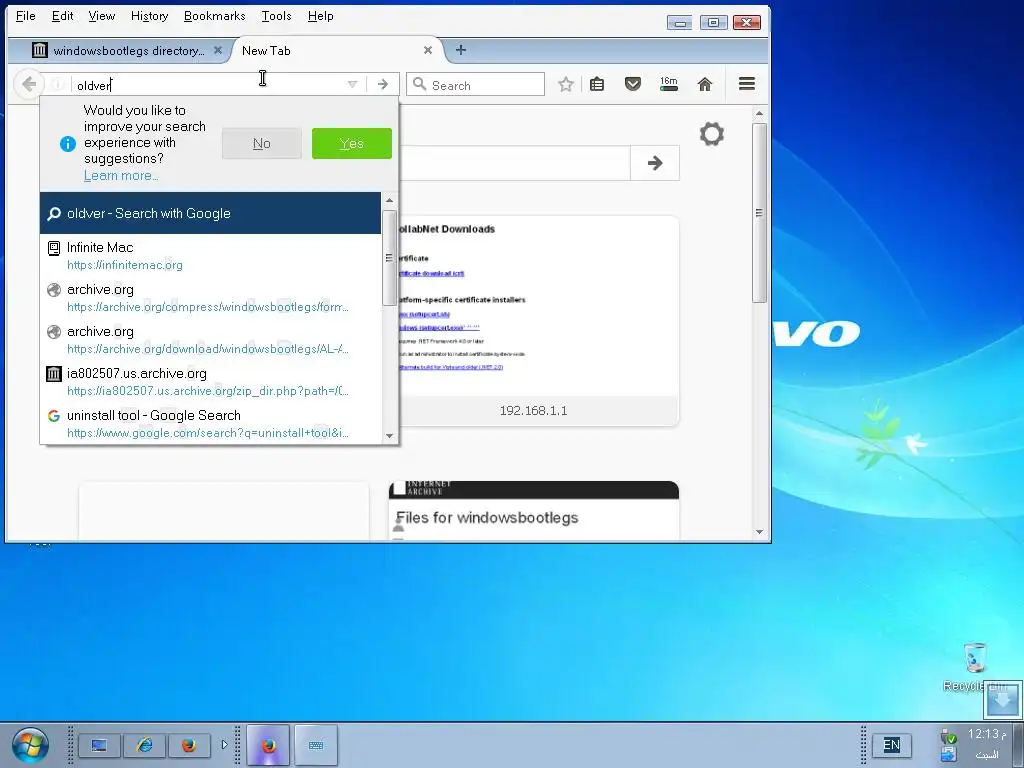The height and width of the screenshot is (768, 1024).
Task: Click the suggestion dropdown scrollbar thumb
Action: [x=390, y=257]
